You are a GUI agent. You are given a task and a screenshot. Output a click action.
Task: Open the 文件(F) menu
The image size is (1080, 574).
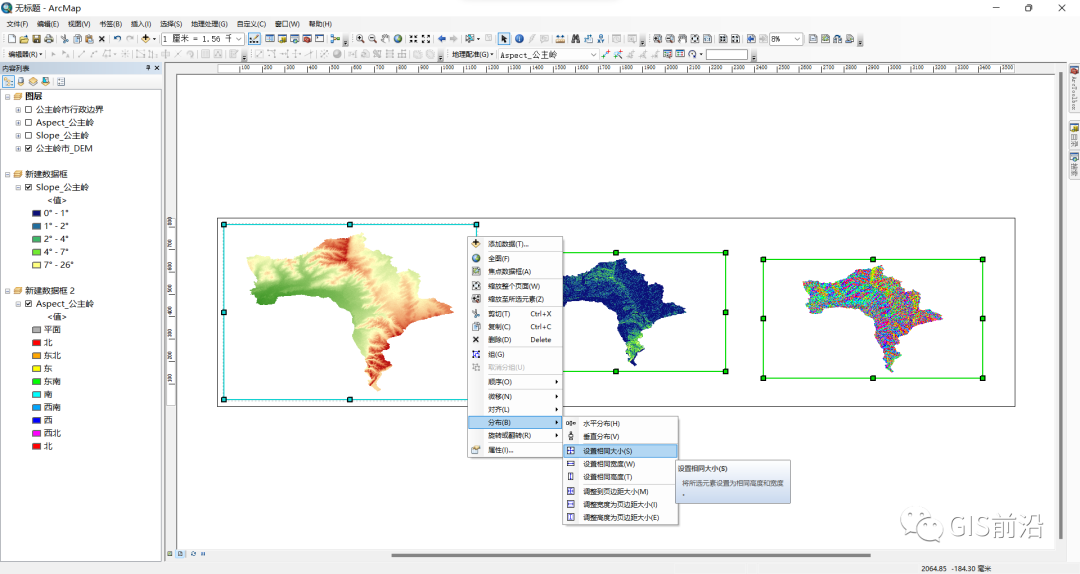[17, 24]
